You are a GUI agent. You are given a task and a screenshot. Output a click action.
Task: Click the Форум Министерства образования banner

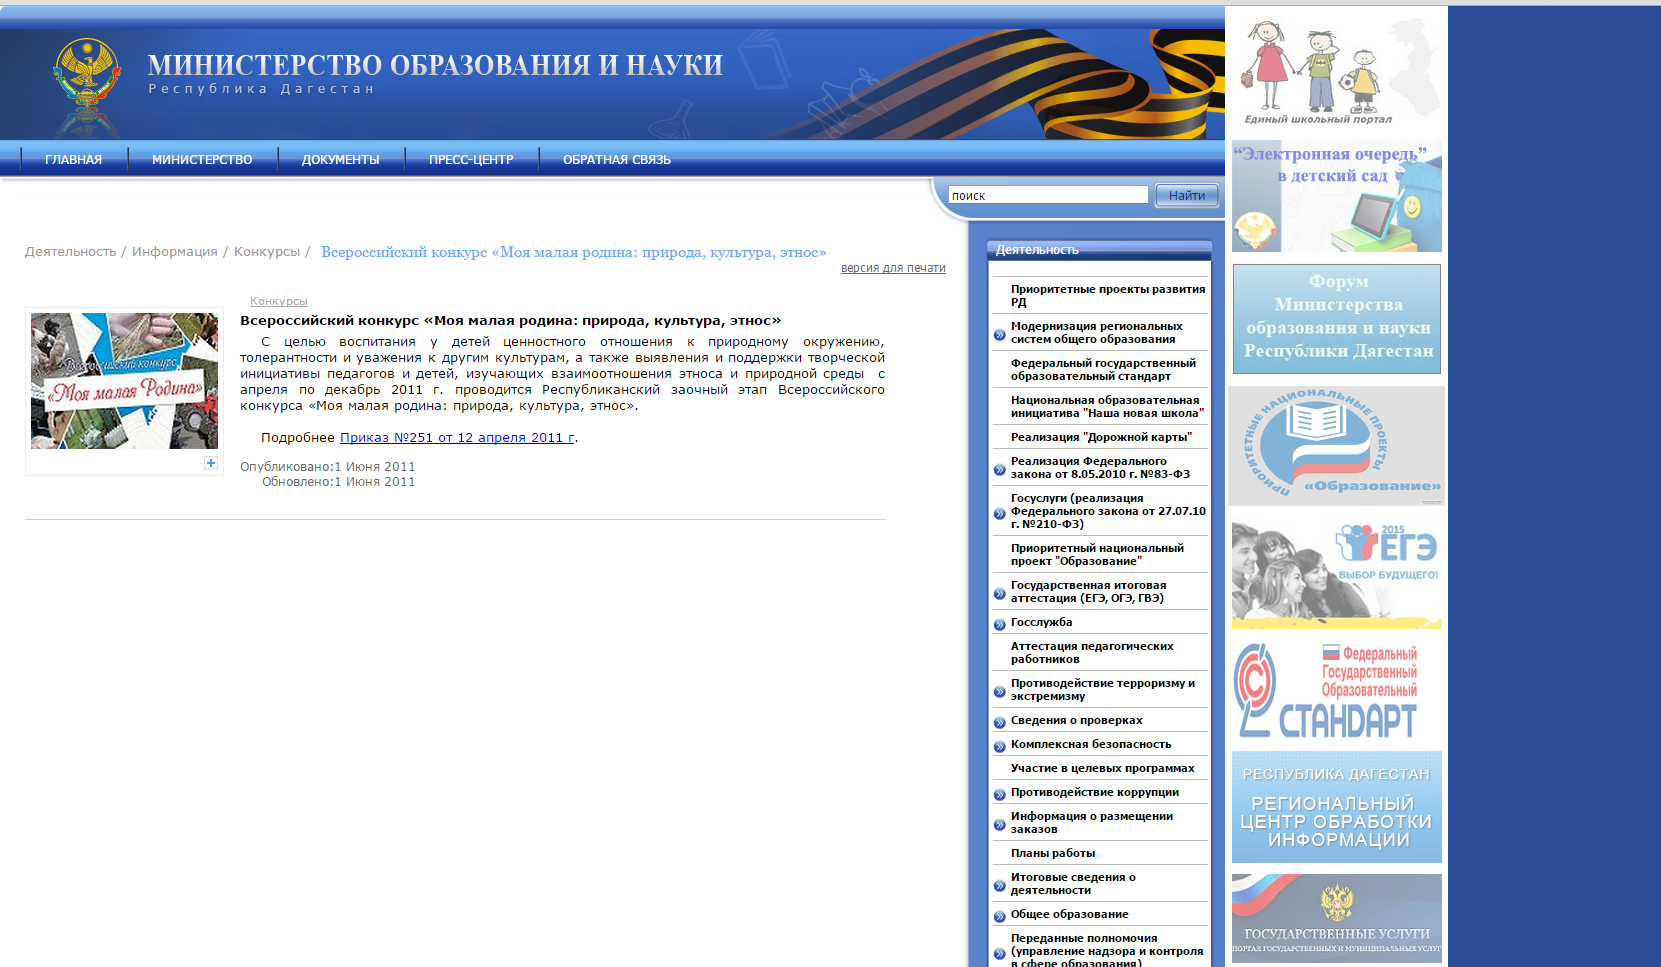tap(1337, 319)
